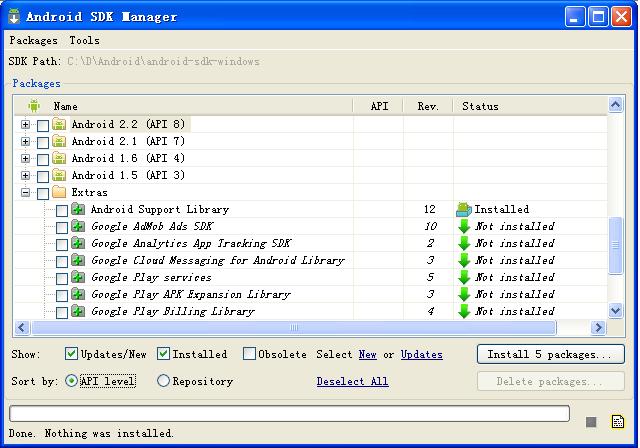
Task: Click the green download arrow for Google Play services
Action: click(464, 277)
